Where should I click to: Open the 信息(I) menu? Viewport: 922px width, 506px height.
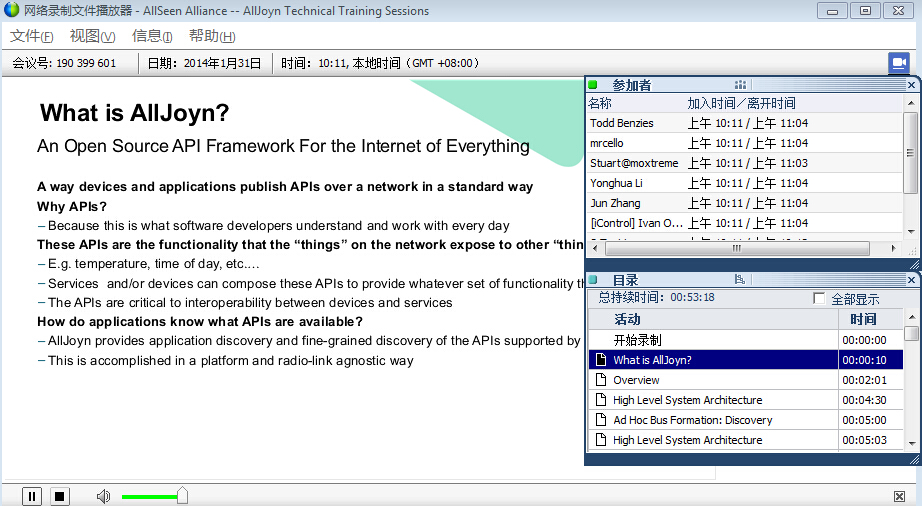click(x=152, y=36)
